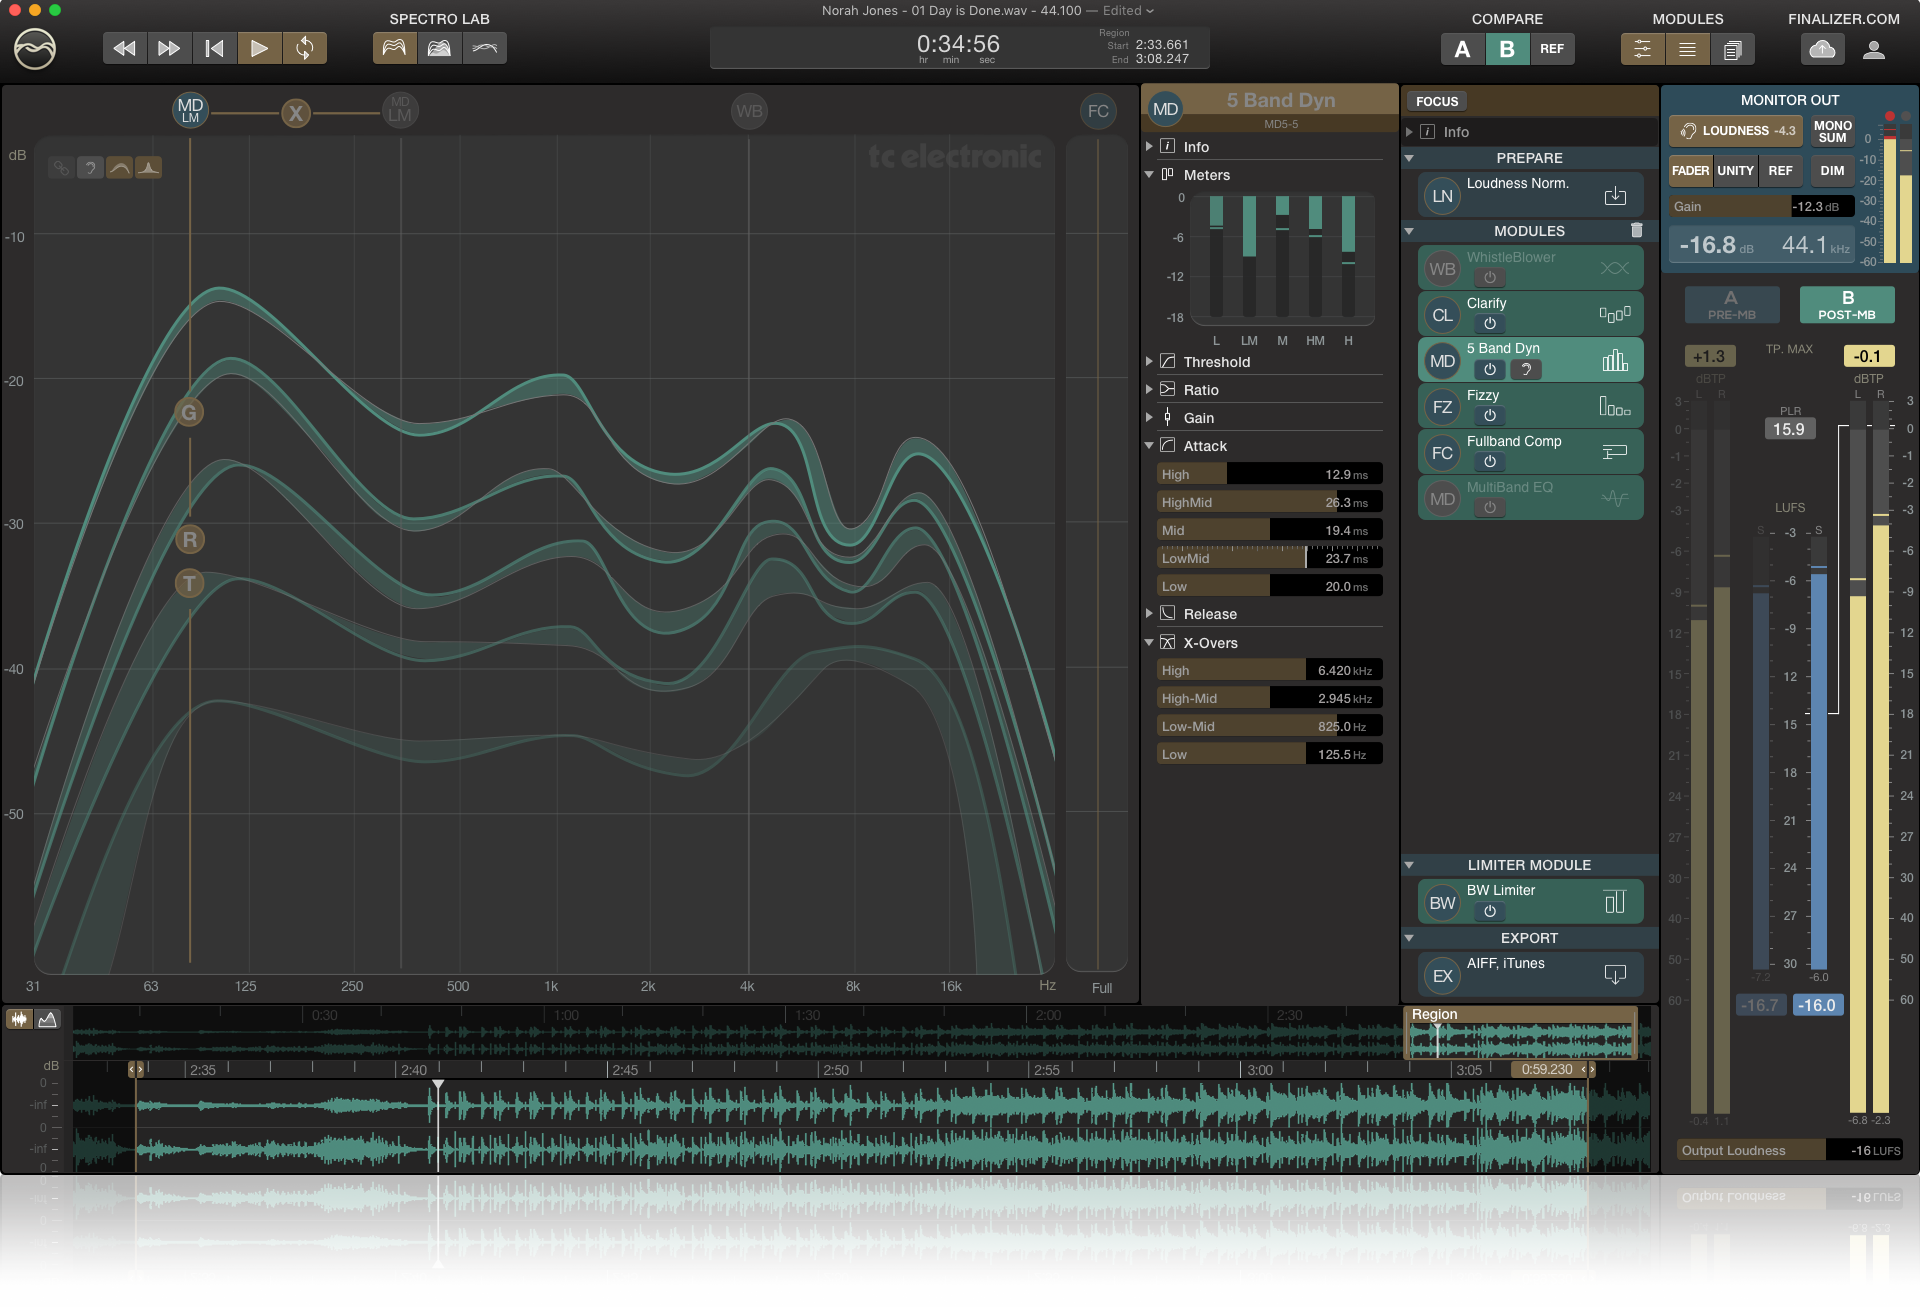Screen dimensions: 1920x1307
Task: Enable the MONO SUM monitor switch
Action: point(1832,131)
